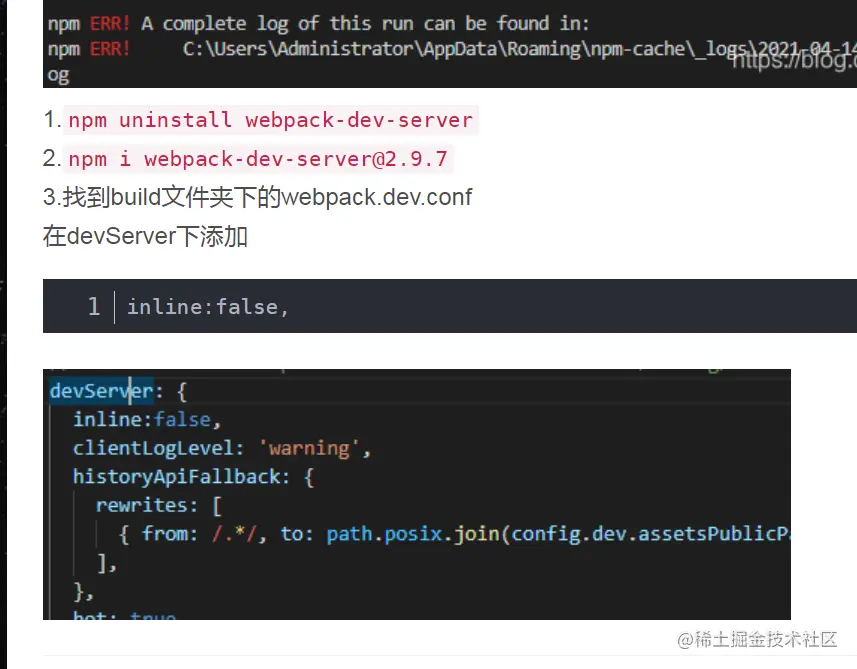Click 'inline:false,' line inside editor image
This screenshot has height=669, width=857.
[146, 420]
